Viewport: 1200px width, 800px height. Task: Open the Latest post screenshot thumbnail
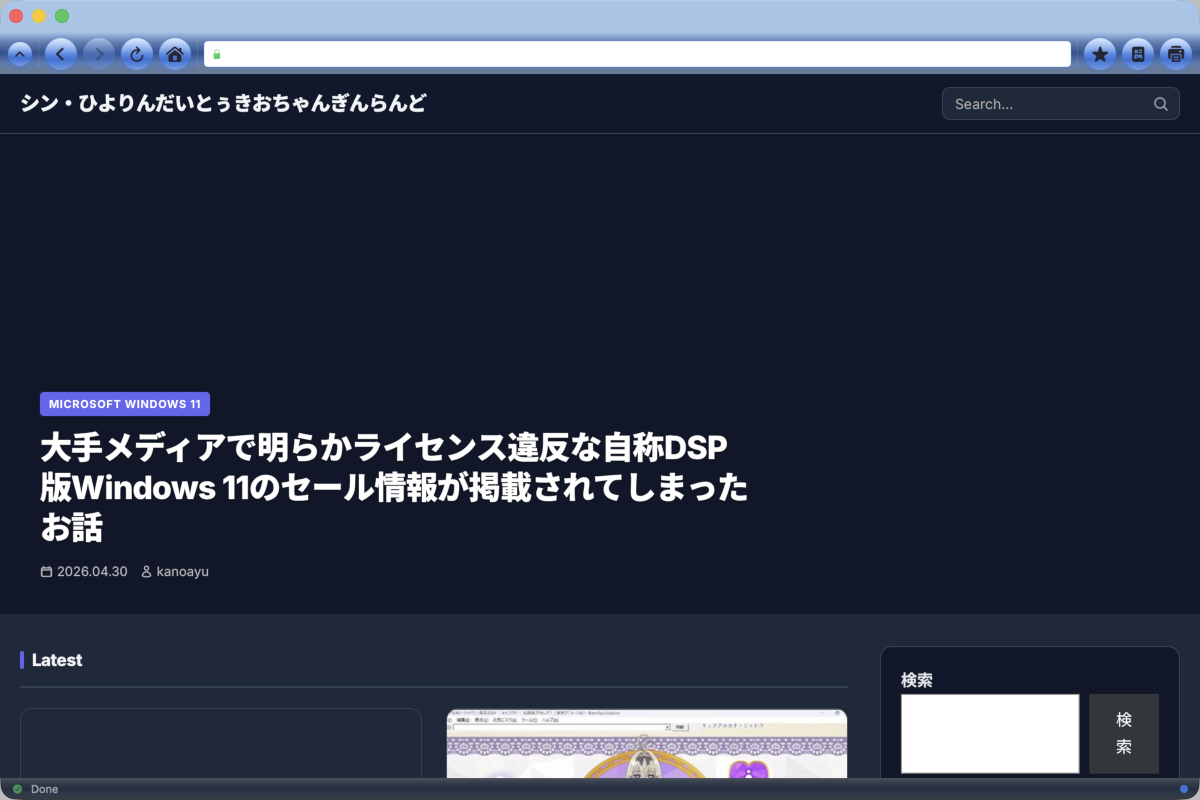647,744
